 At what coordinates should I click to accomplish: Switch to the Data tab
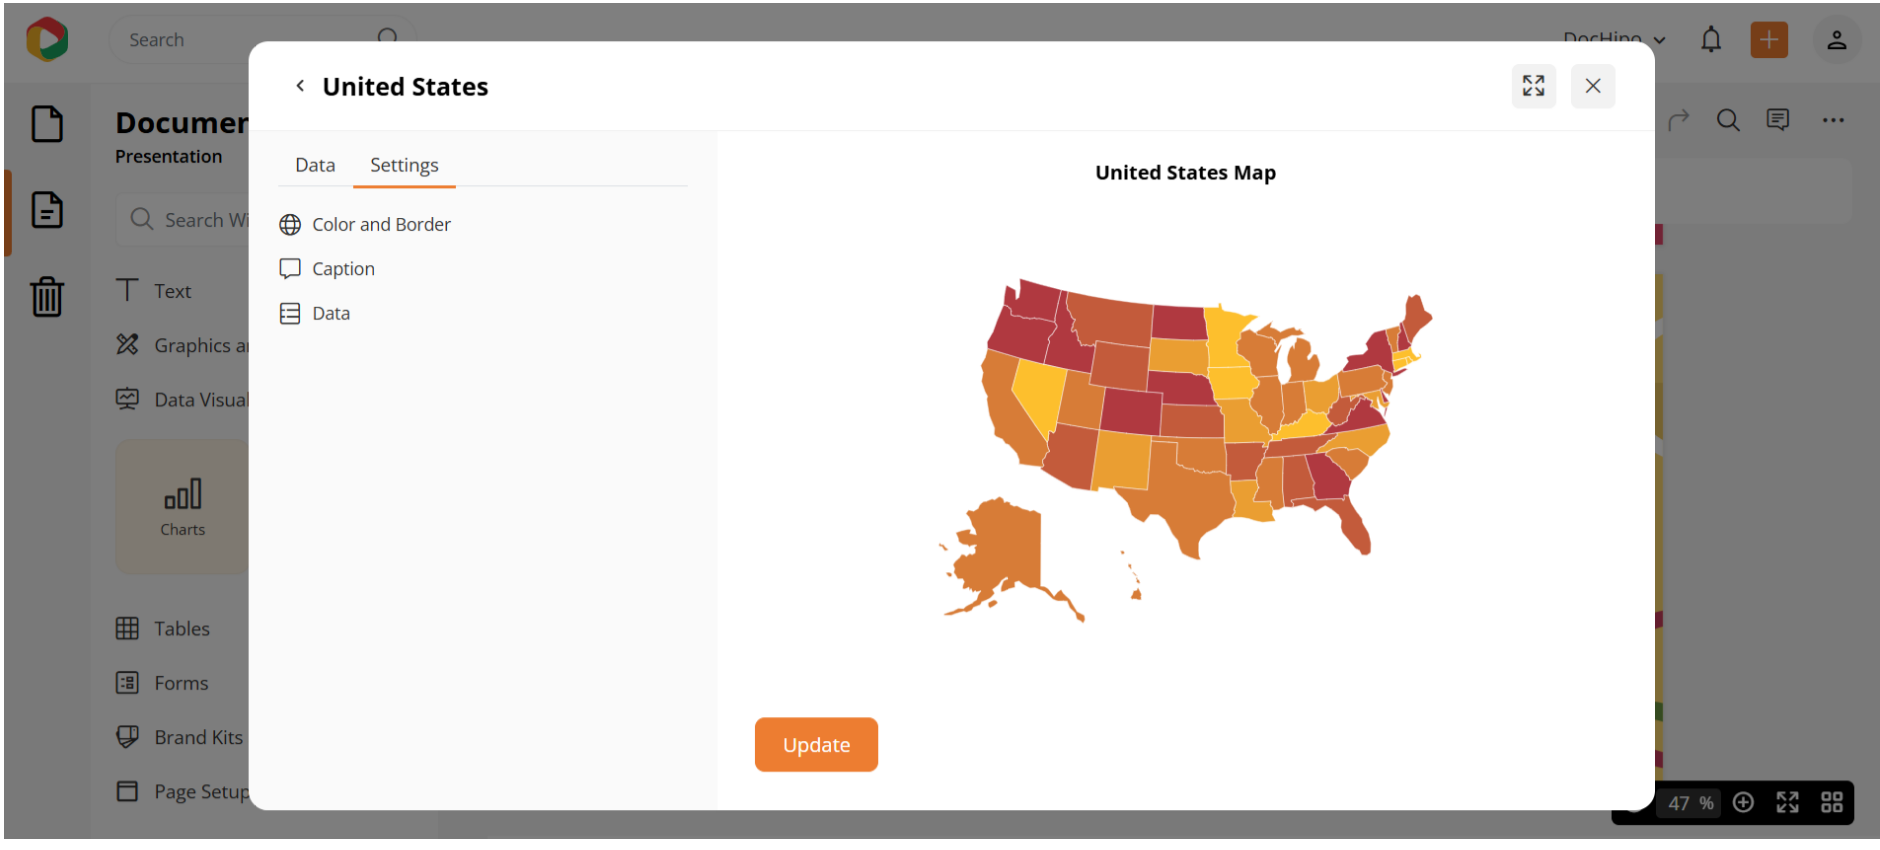point(315,165)
